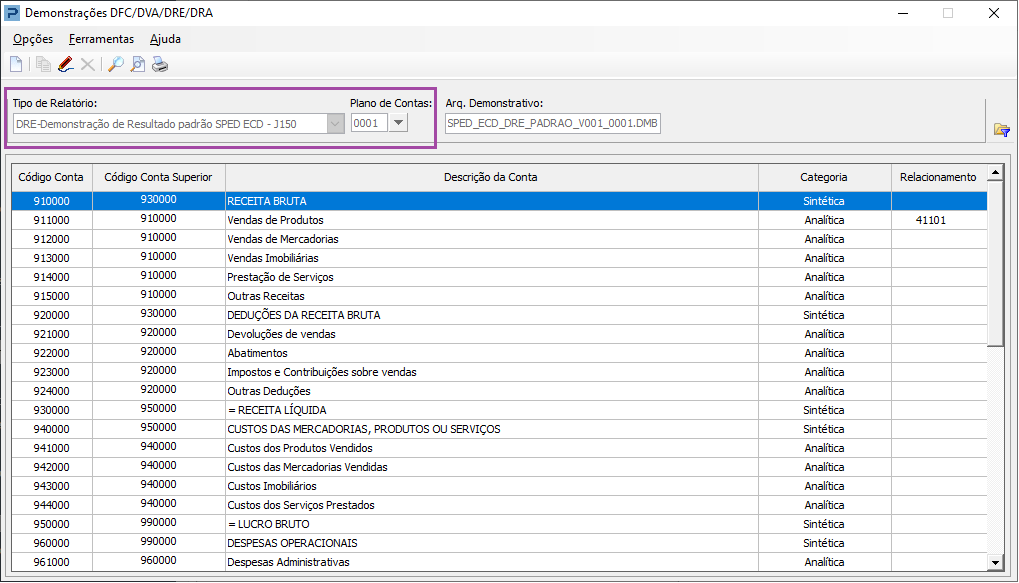Select the Outras Receitas row

[499, 296]
